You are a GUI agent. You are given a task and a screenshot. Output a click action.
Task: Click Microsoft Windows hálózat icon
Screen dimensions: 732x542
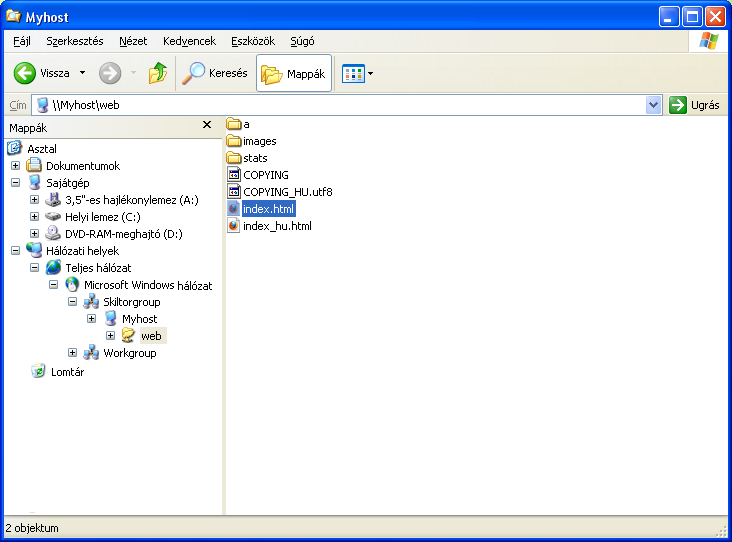point(72,284)
